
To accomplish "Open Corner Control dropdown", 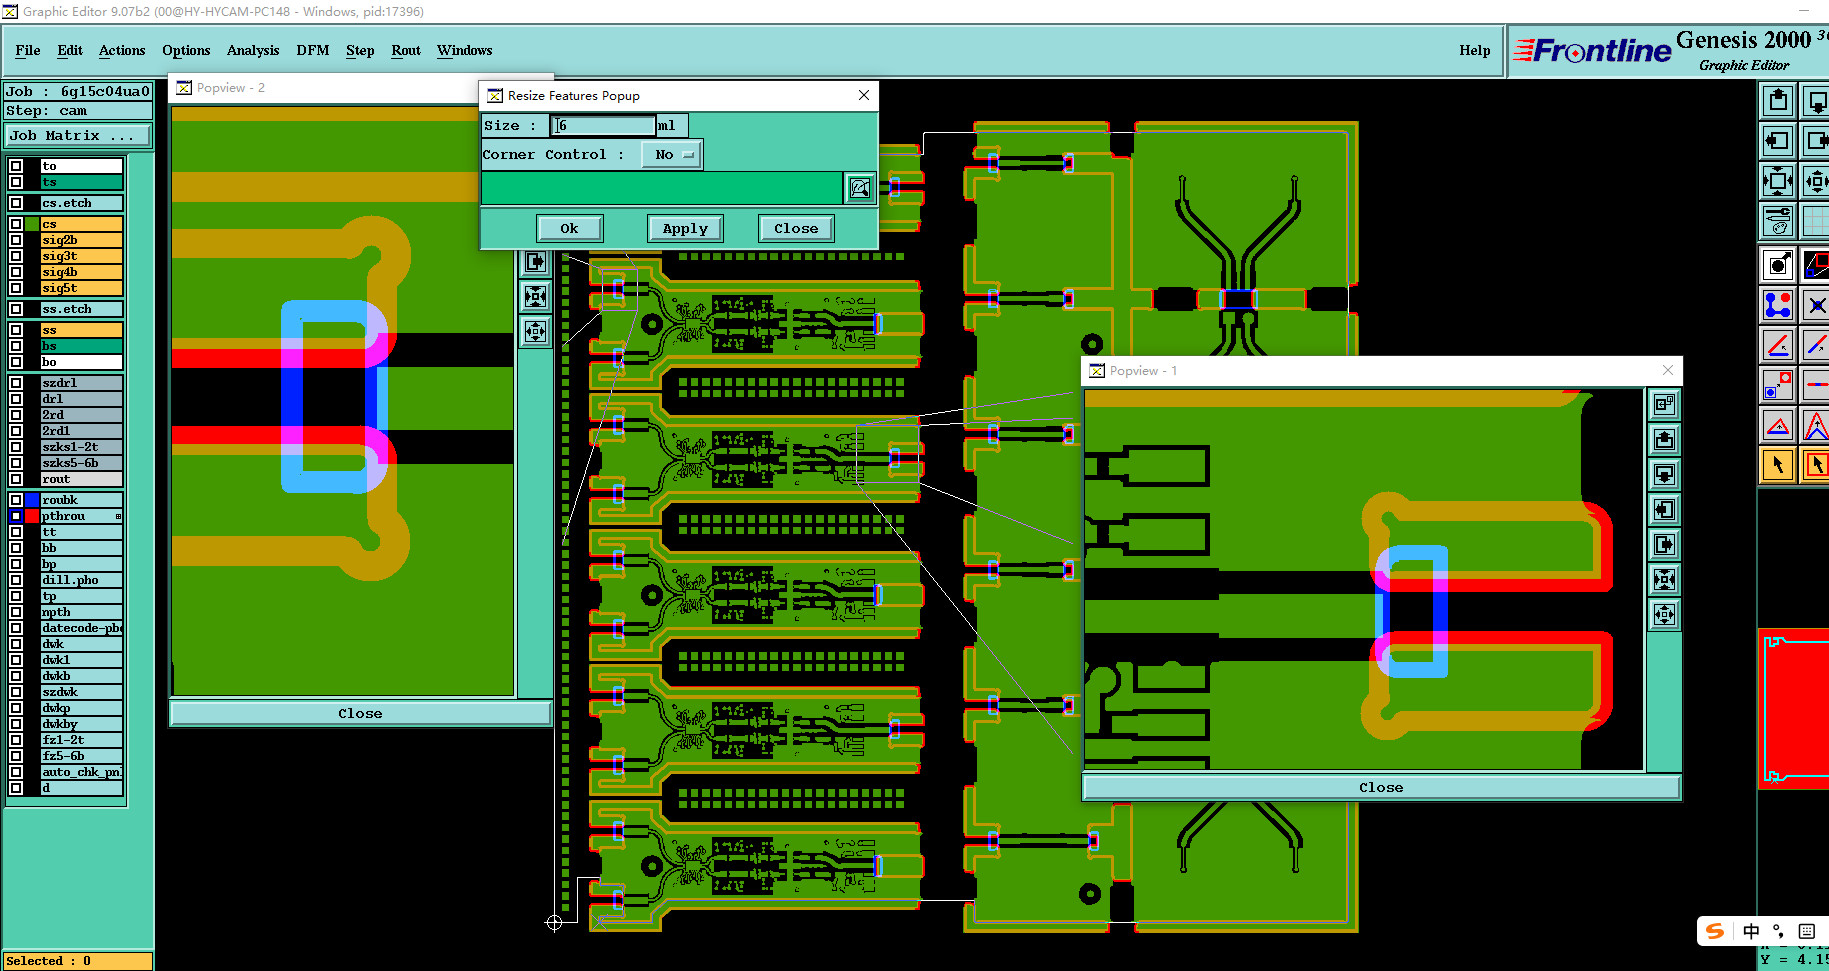I will pos(672,155).
